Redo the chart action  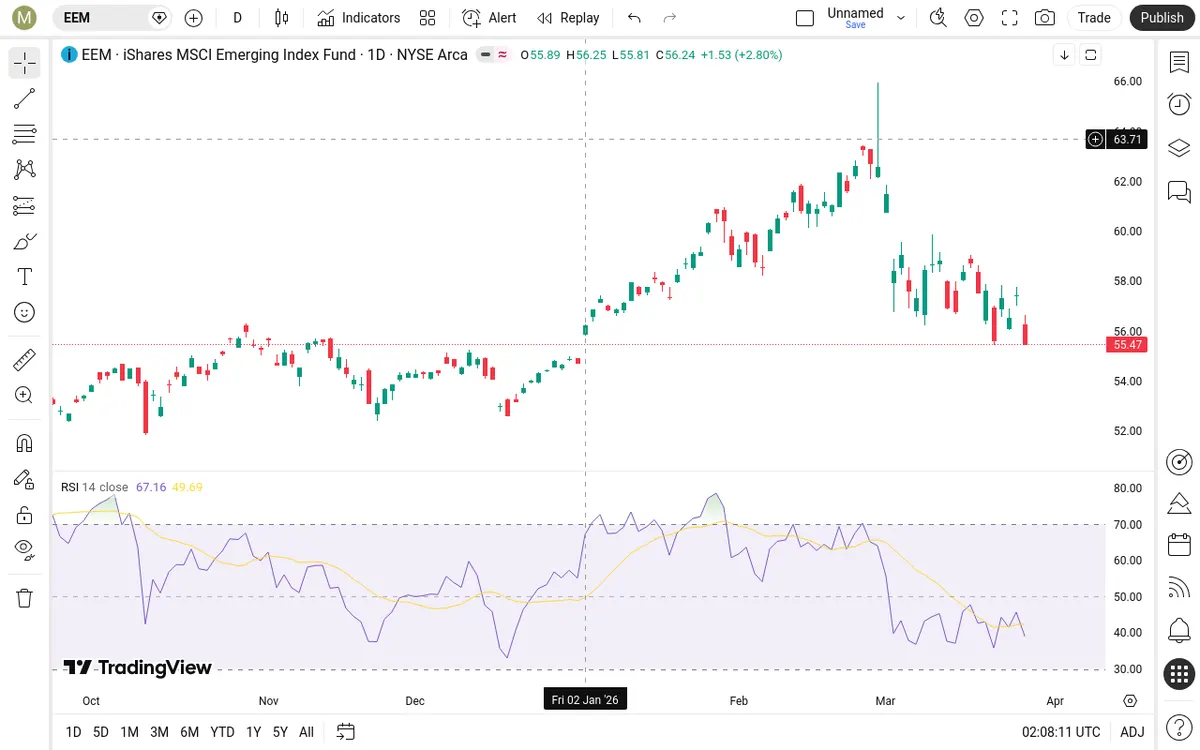click(670, 18)
